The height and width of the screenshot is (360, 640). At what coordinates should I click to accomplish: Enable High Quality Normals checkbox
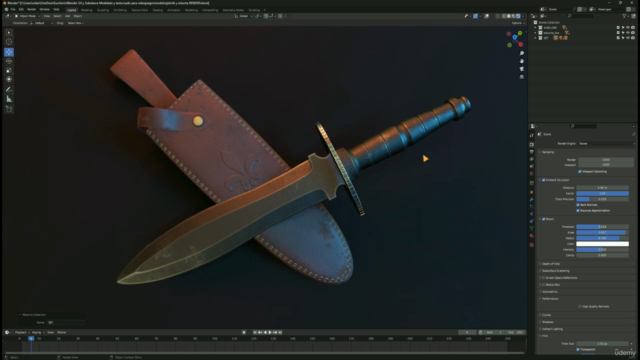580,307
